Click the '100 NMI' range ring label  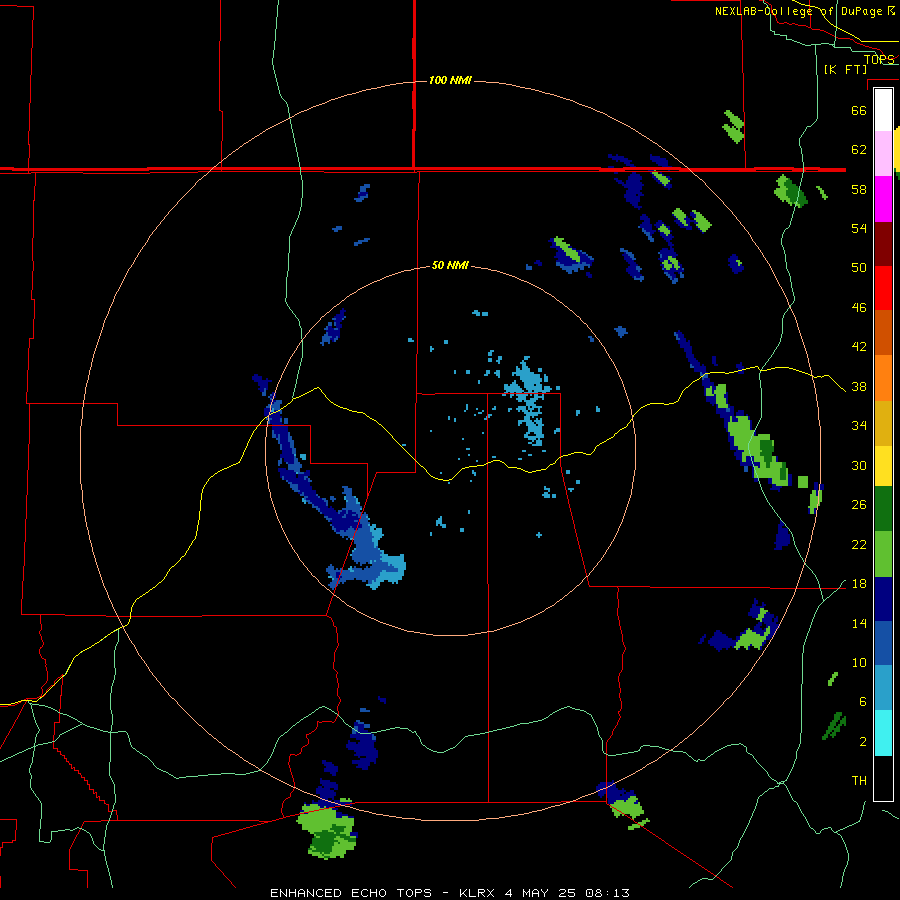tap(450, 80)
